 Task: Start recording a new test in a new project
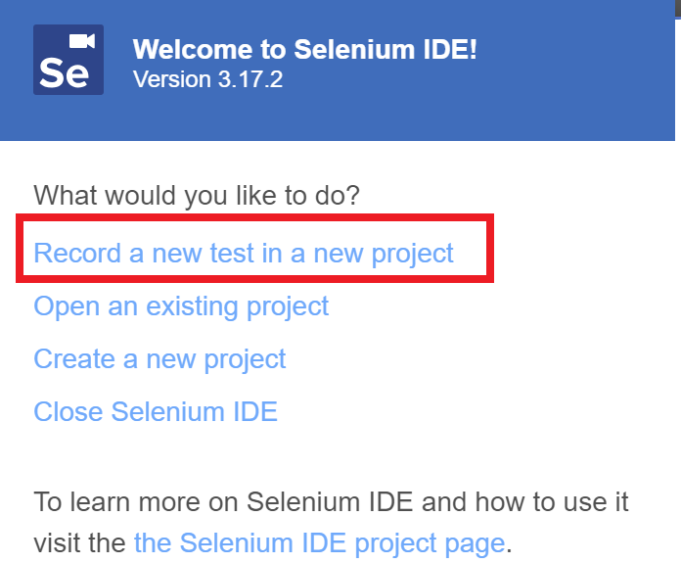243,253
